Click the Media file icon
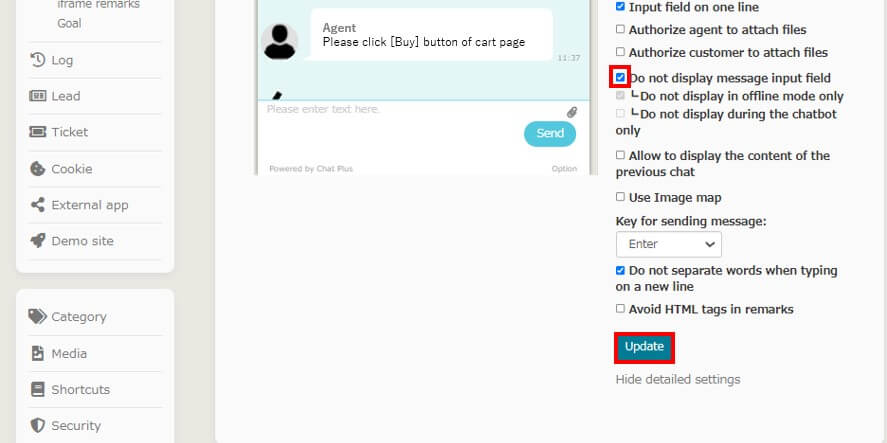The height and width of the screenshot is (443, 887). point(37,353)
